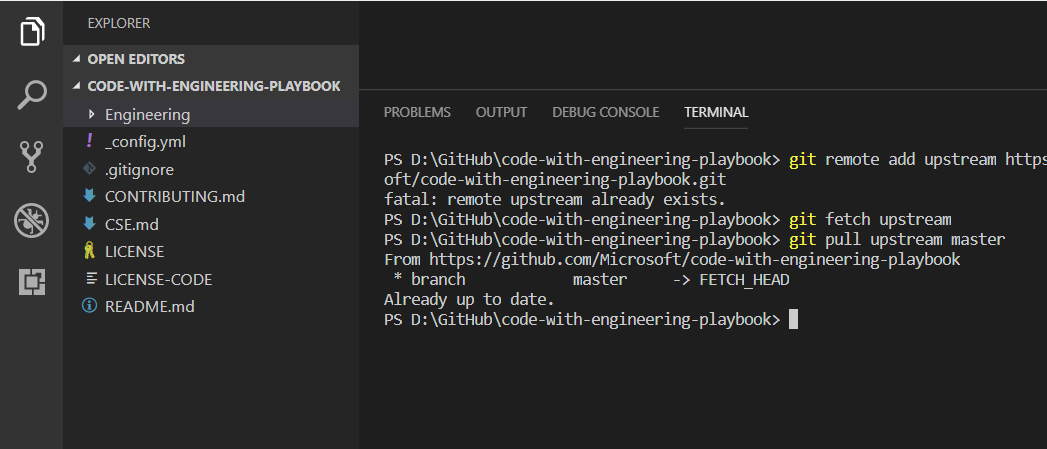Click the terminal prompt cursor
This screenshot has width=1047, height=449.
tap(793, 320)
